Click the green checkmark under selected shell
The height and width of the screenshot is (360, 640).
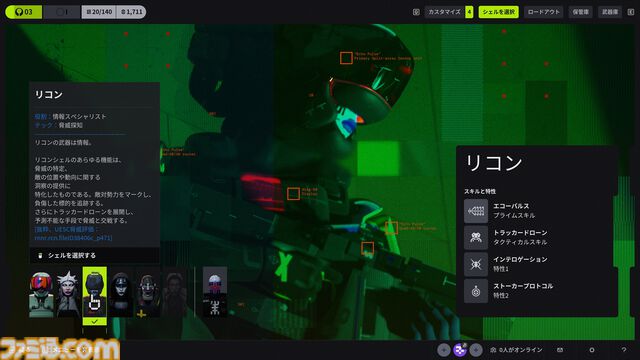(x=94, y=322)
